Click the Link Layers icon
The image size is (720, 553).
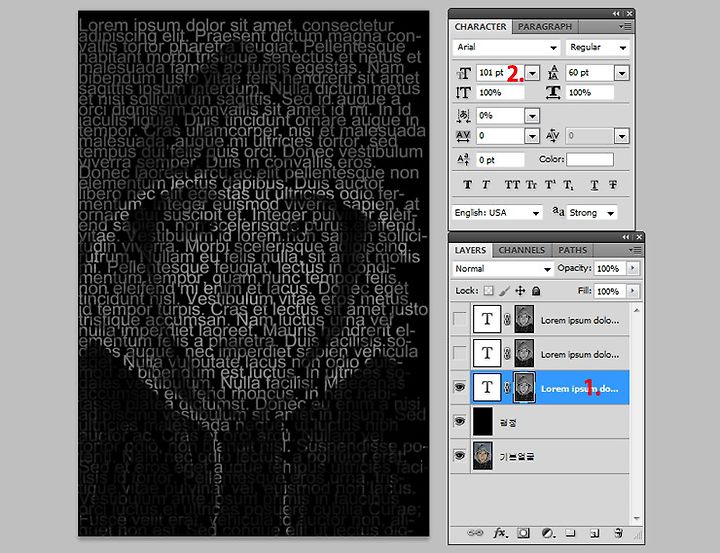(474, 533)
